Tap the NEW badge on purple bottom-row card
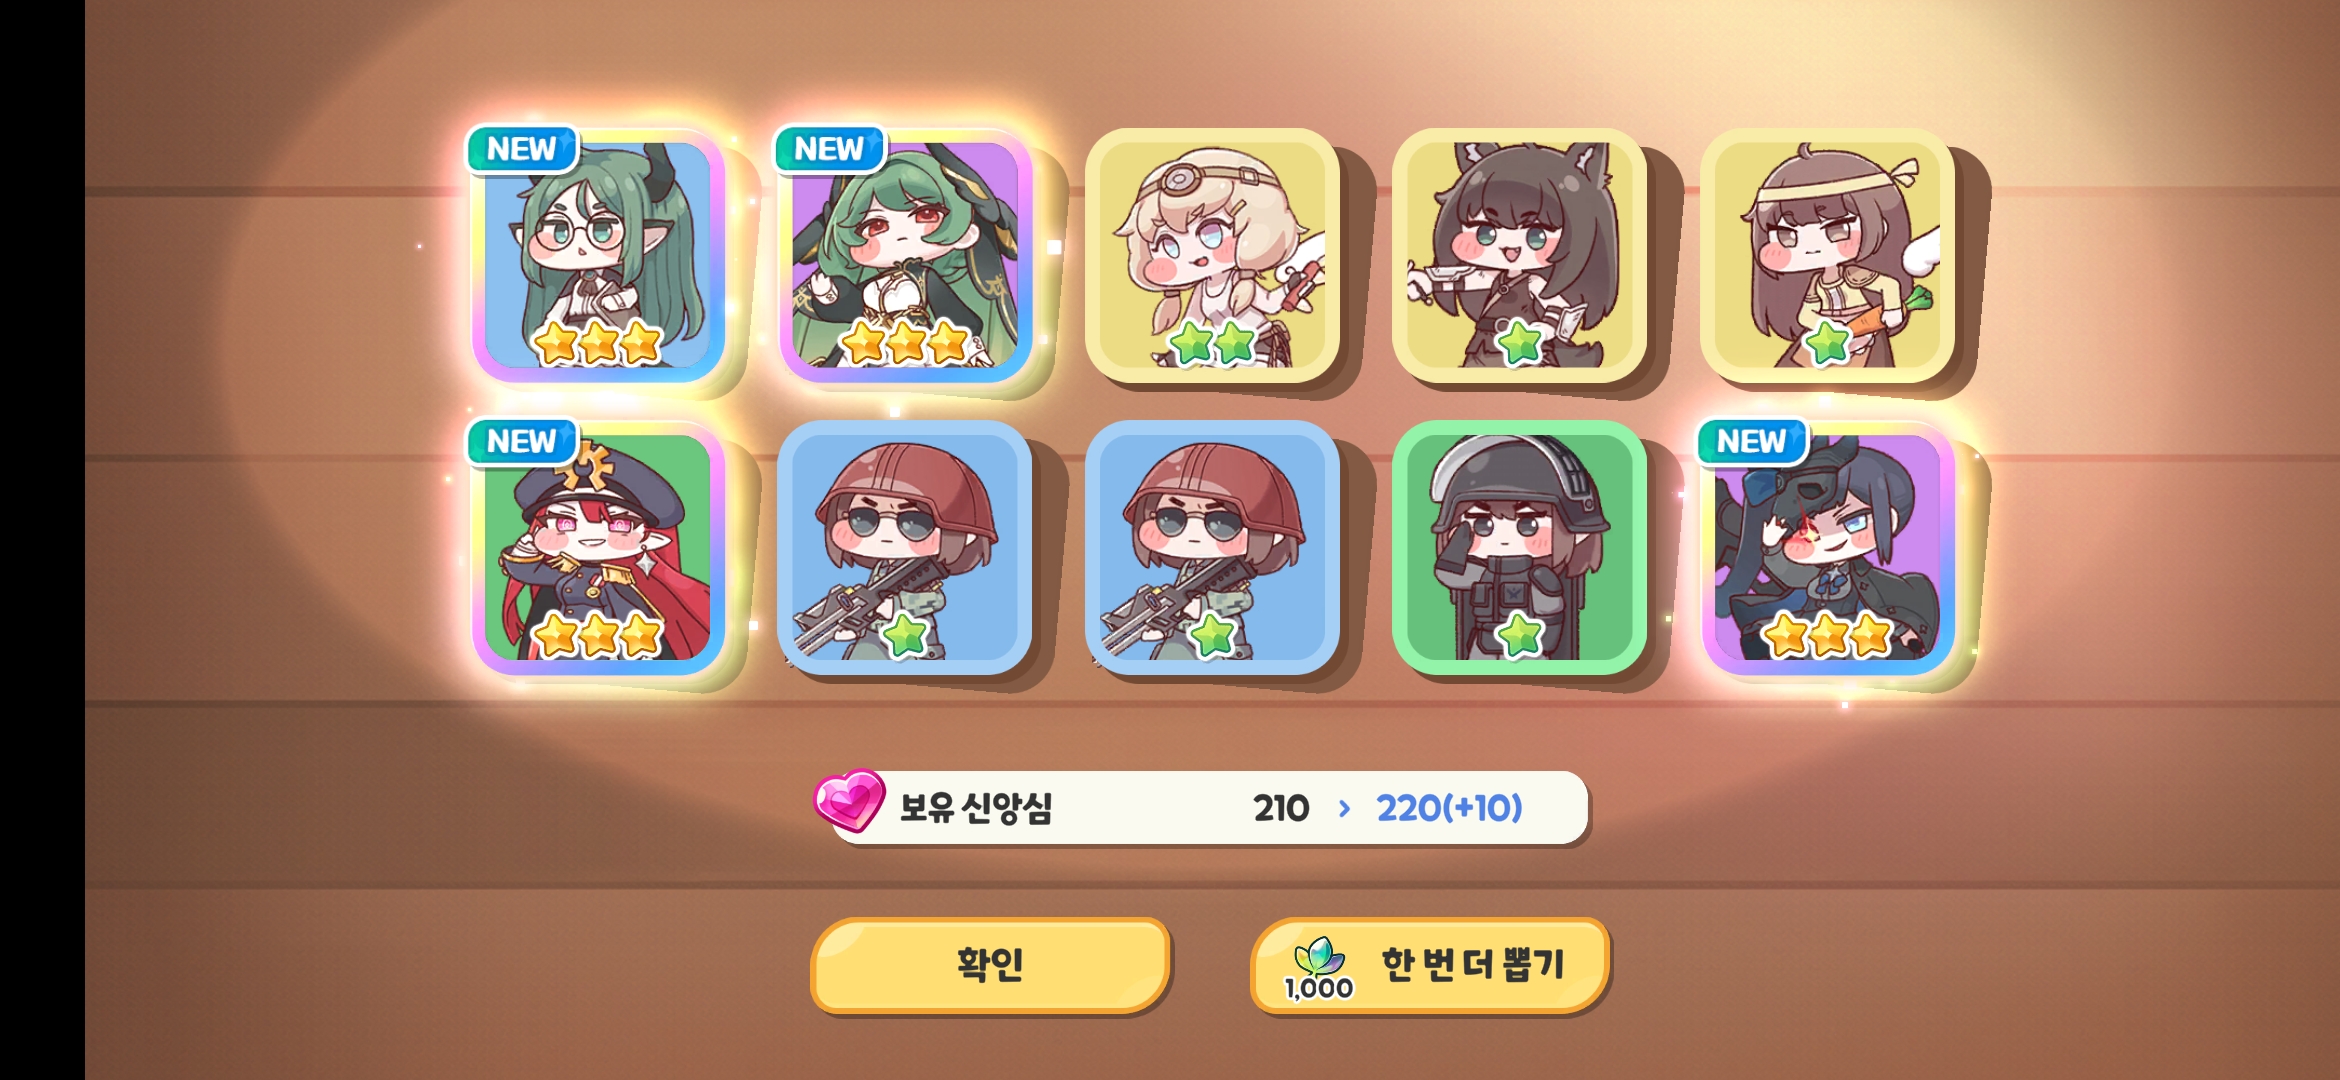The height and width of the screenshot is (1080, 2340). tap(1752, 441)
